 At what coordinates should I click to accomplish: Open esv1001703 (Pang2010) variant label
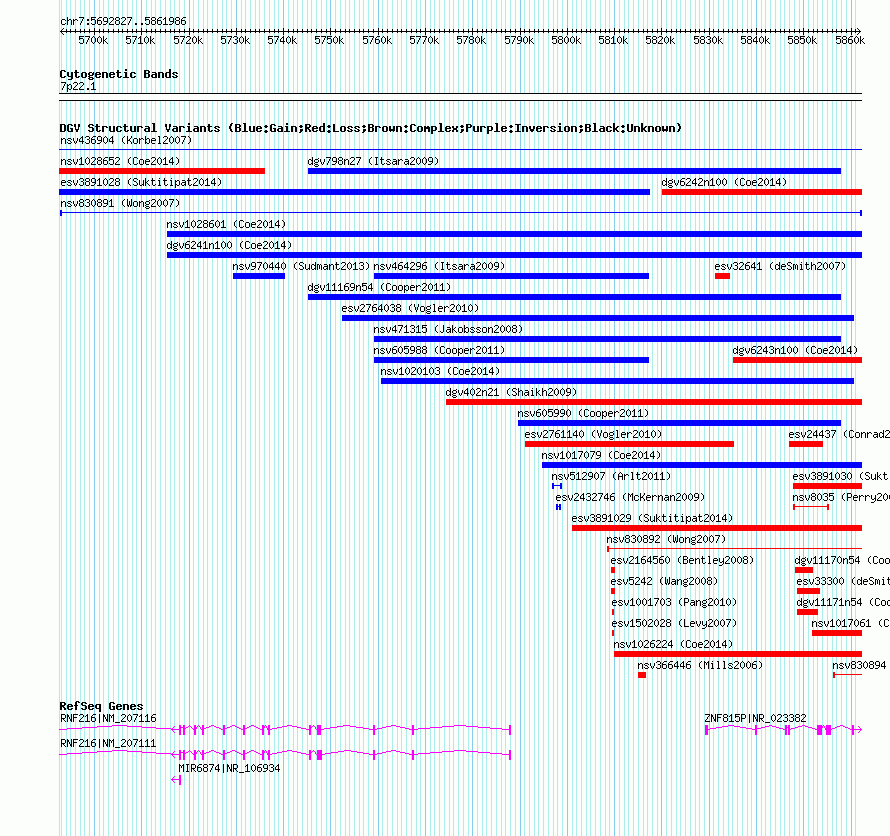674,602
